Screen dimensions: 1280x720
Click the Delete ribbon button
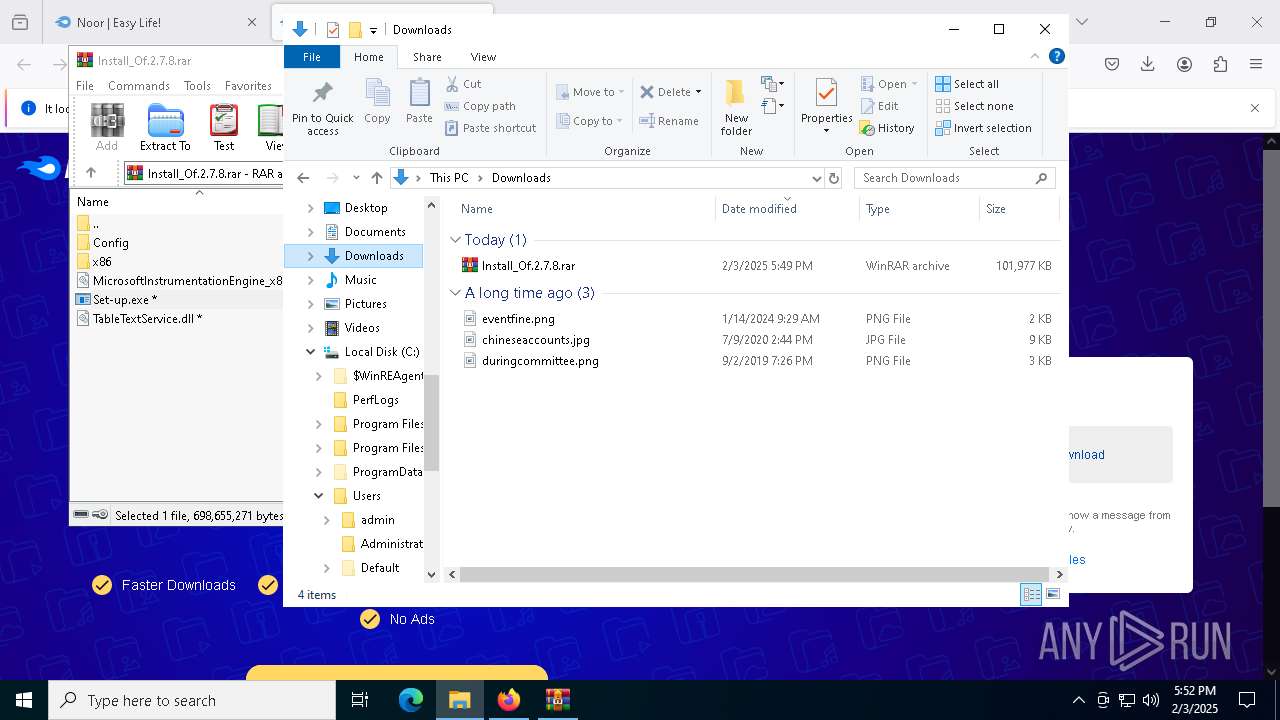(x=665, y=92)
